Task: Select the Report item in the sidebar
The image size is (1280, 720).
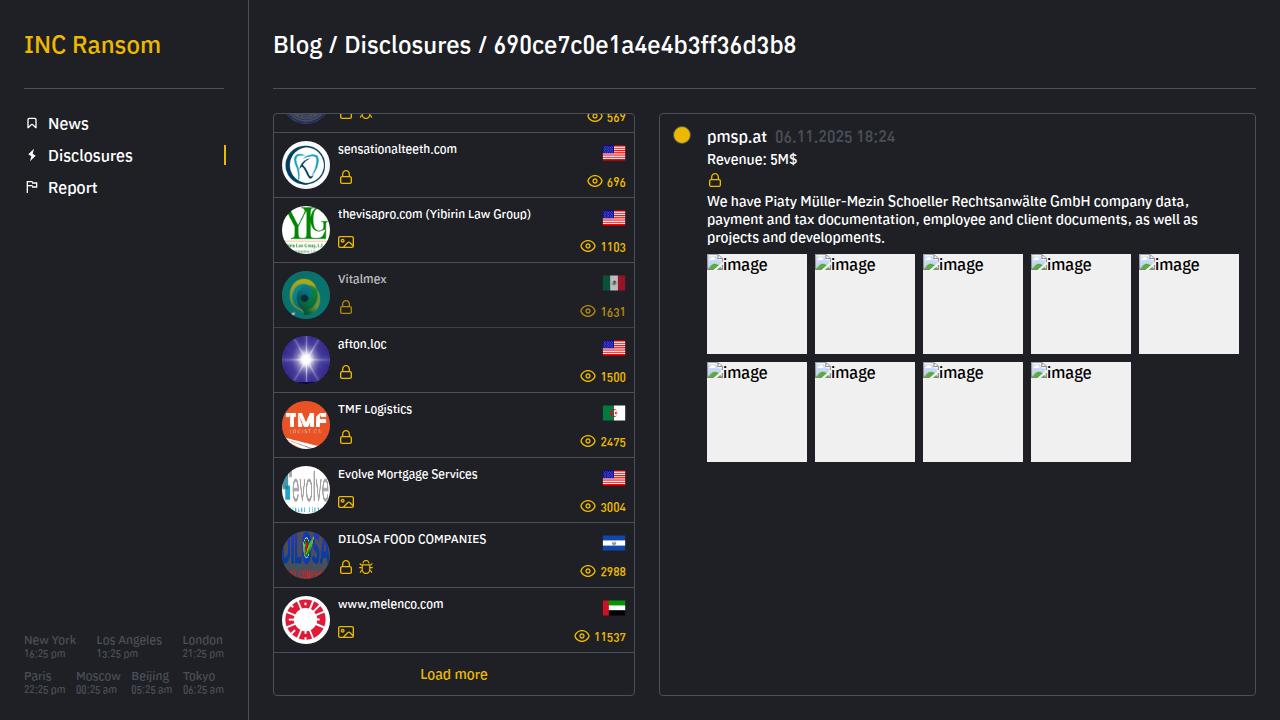Action: pyautogui.click(x=72, y=188)
